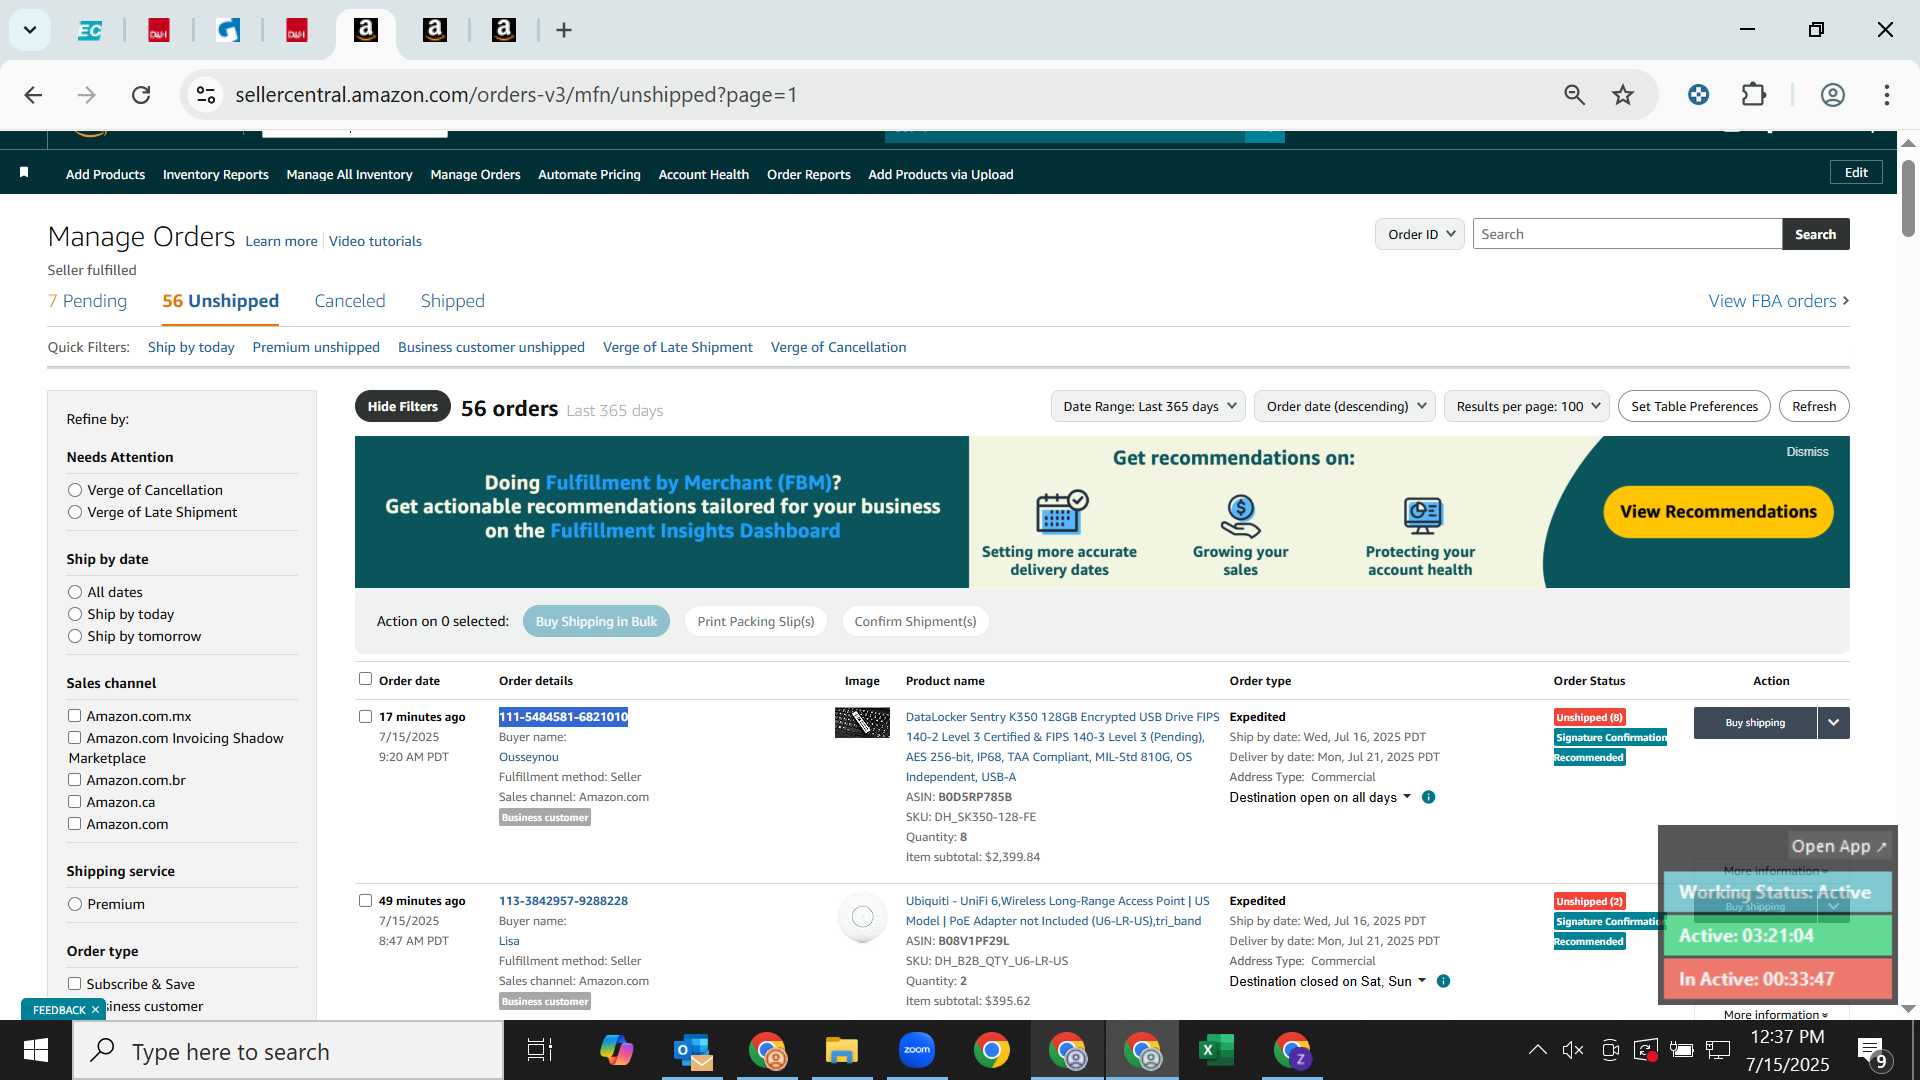Select the All dates radio button
This screenshot has height=1080, width=1920.
point(75,592)
